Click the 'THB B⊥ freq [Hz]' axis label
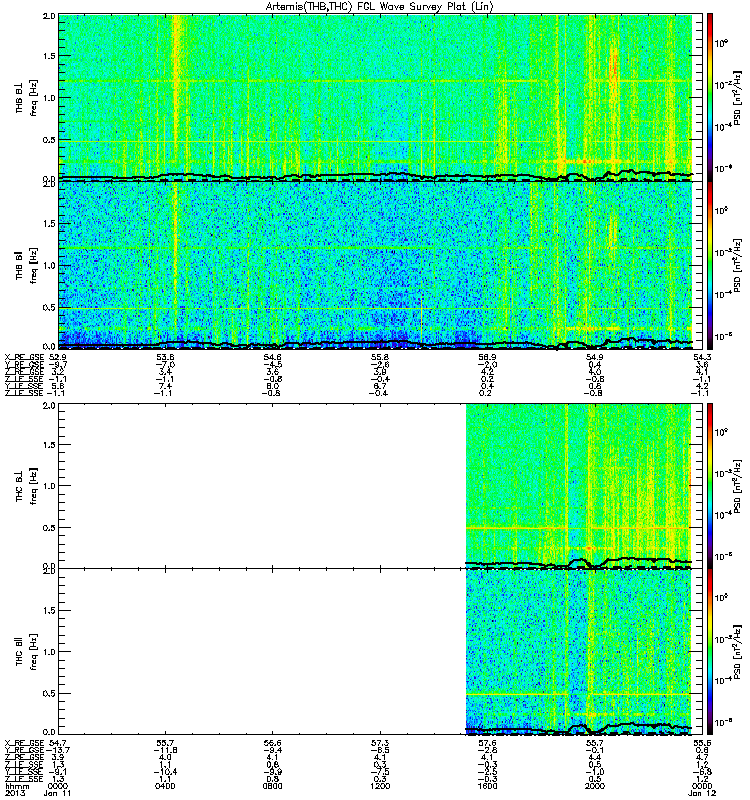 (x=26, y=97)
